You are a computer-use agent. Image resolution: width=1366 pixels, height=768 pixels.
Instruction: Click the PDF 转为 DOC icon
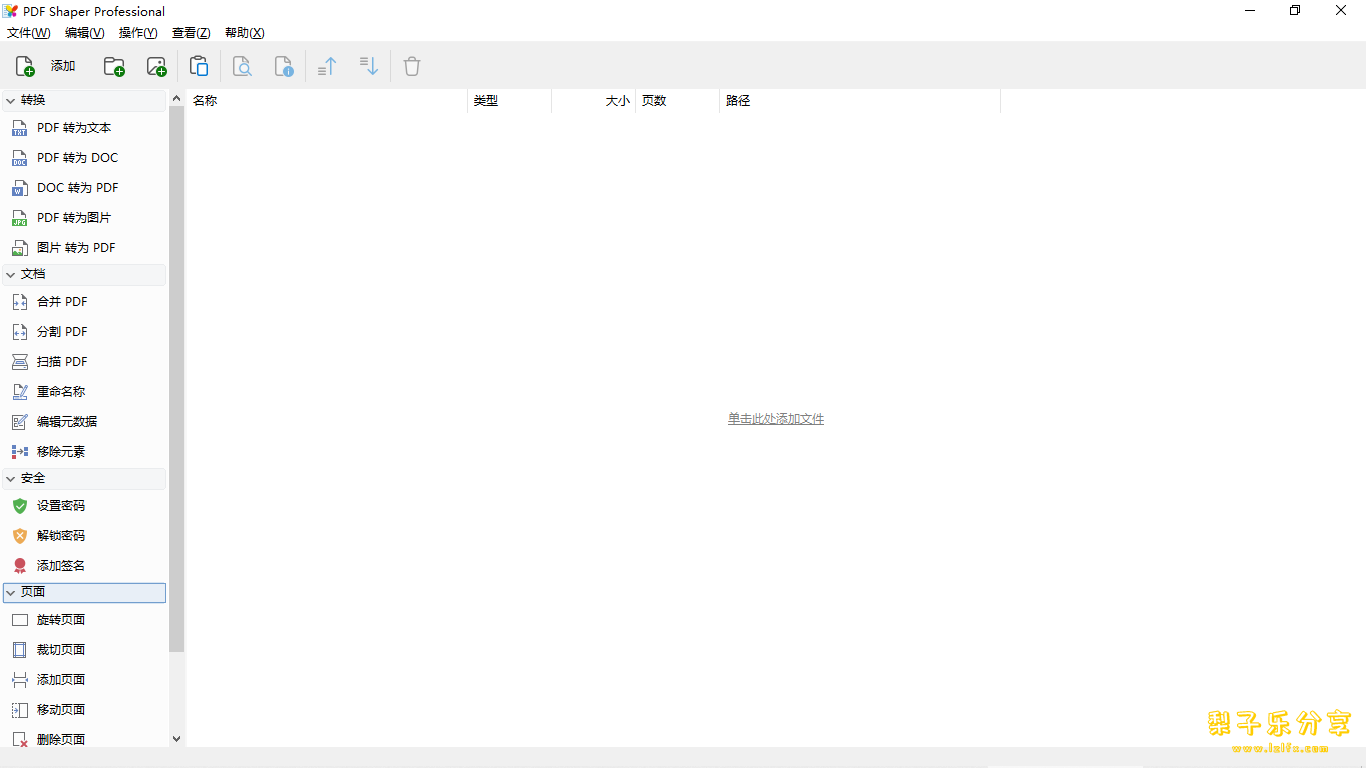pyautogui.click(x=19, y=158)
